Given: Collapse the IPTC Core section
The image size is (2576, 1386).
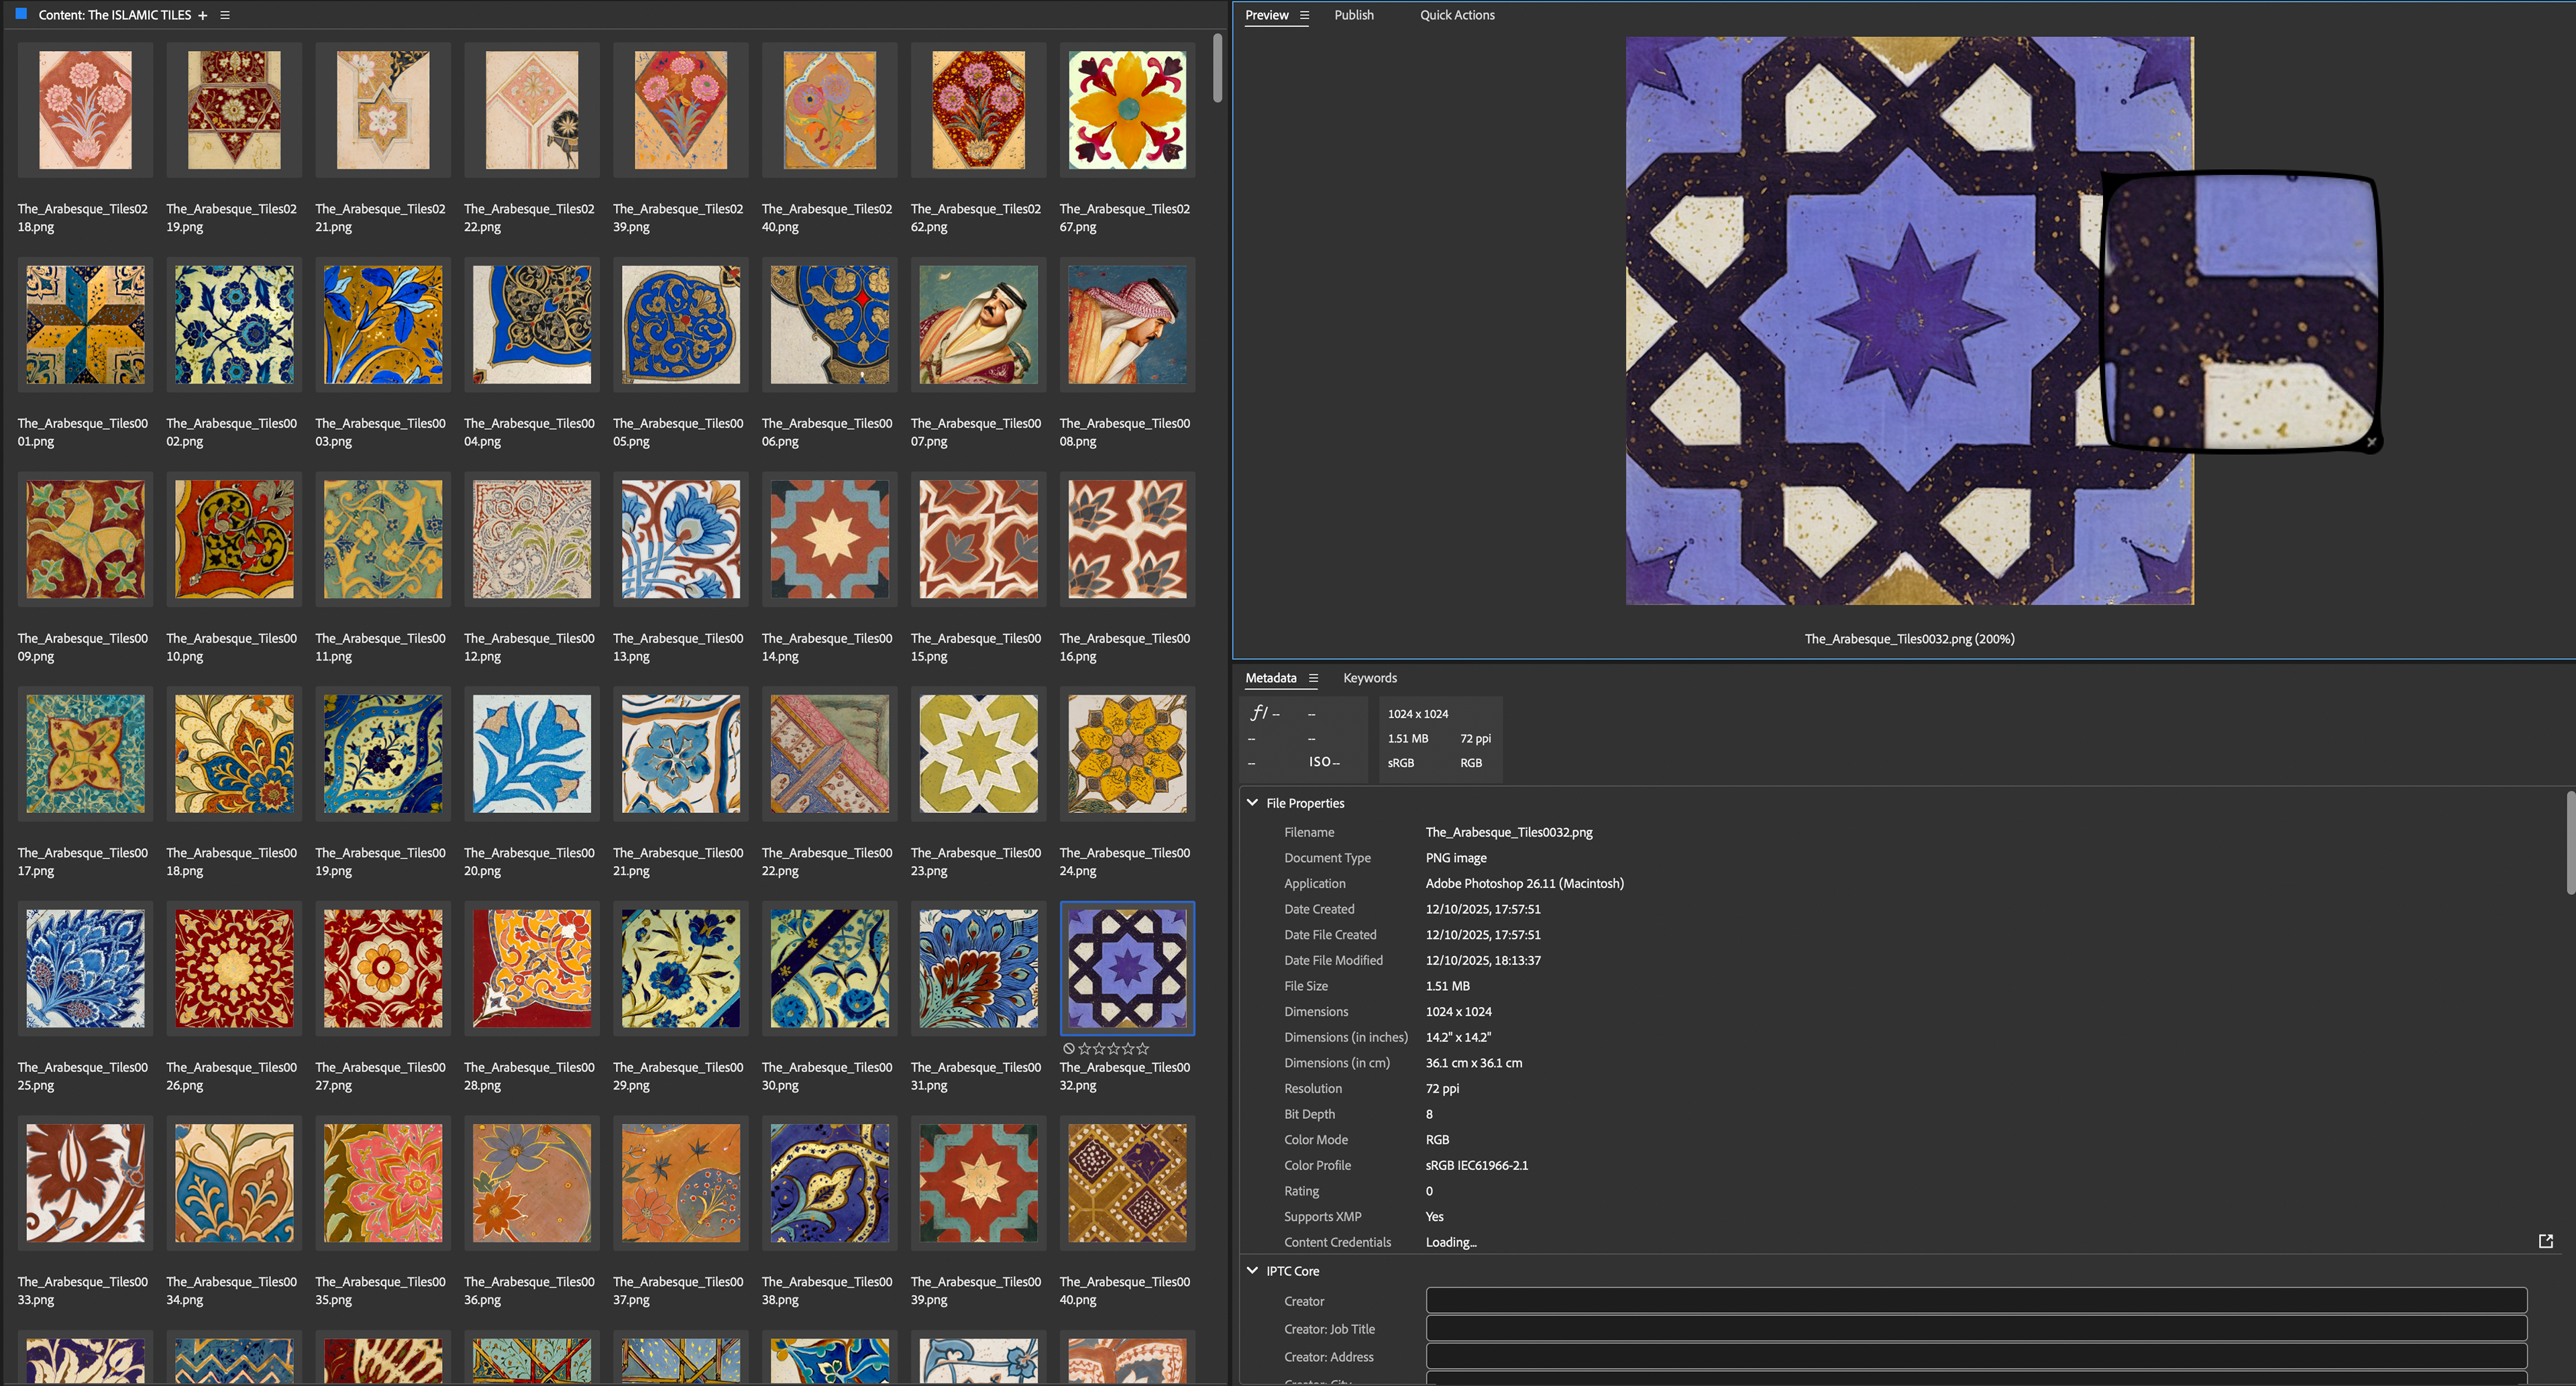Looking at the screenshot, I should pos(1252,1270).
